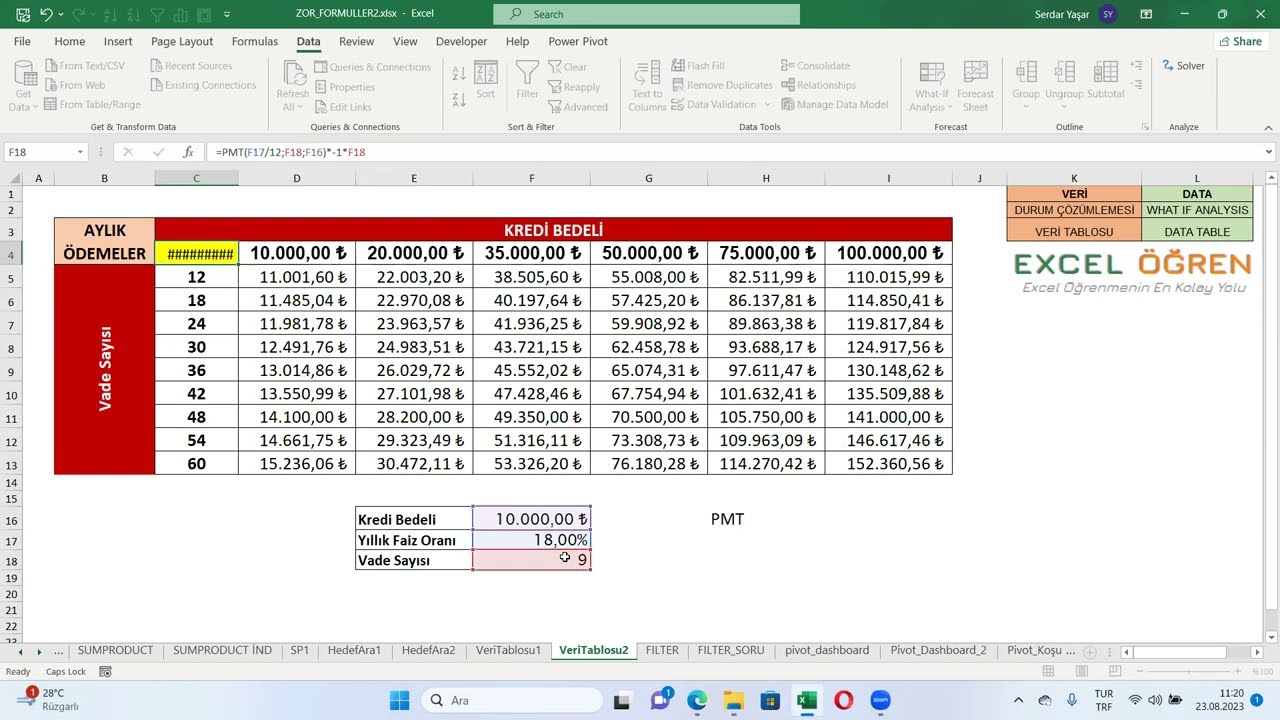Viewport: 1280px width, 720px height.
Task: Click Reapply in Sort & Filter
Action: point(574,87)
